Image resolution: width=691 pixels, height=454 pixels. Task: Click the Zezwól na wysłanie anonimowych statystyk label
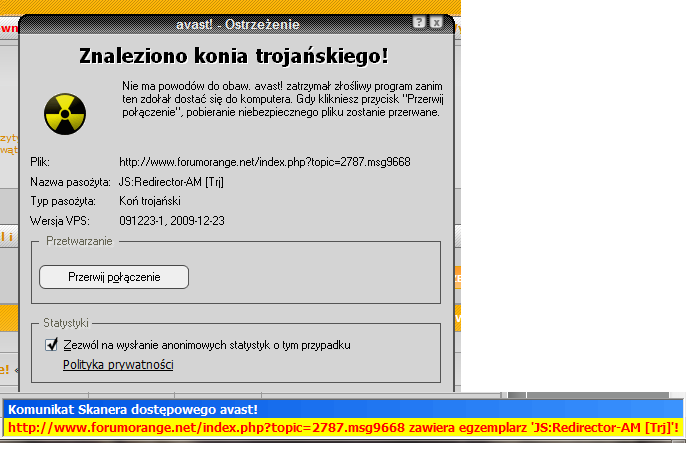[x=207, y=345]
